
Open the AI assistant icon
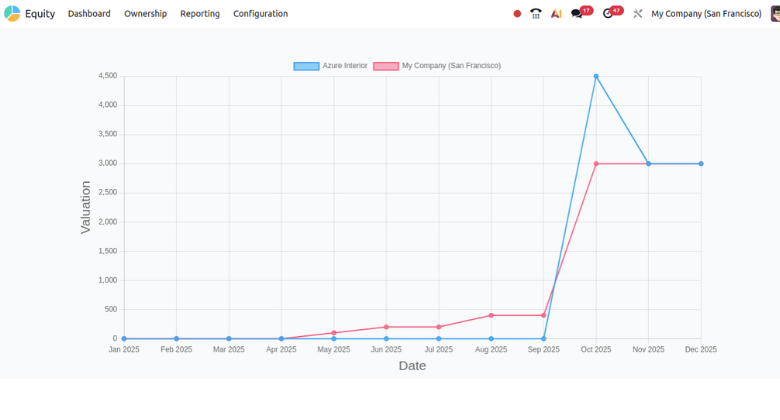click(x=556, y=14)
